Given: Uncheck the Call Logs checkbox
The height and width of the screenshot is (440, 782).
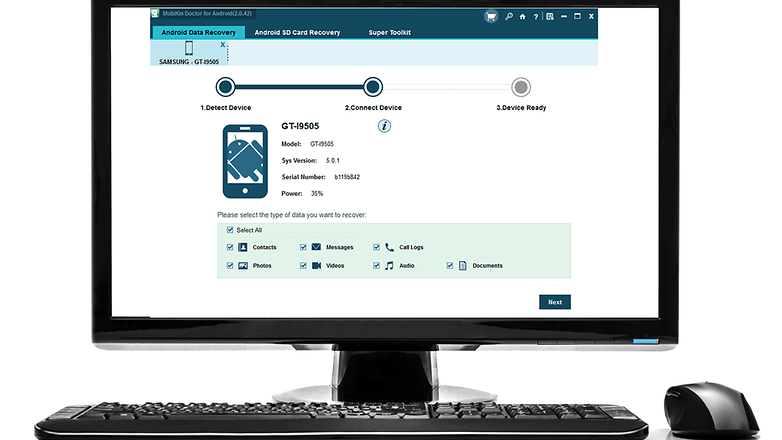Looking at the screenshot, I should [377, 247].
